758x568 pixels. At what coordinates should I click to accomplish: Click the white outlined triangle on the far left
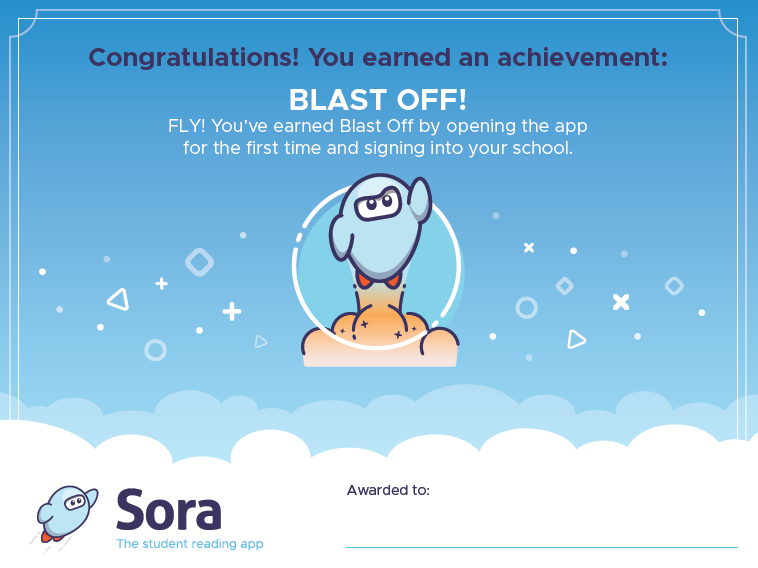119,299
